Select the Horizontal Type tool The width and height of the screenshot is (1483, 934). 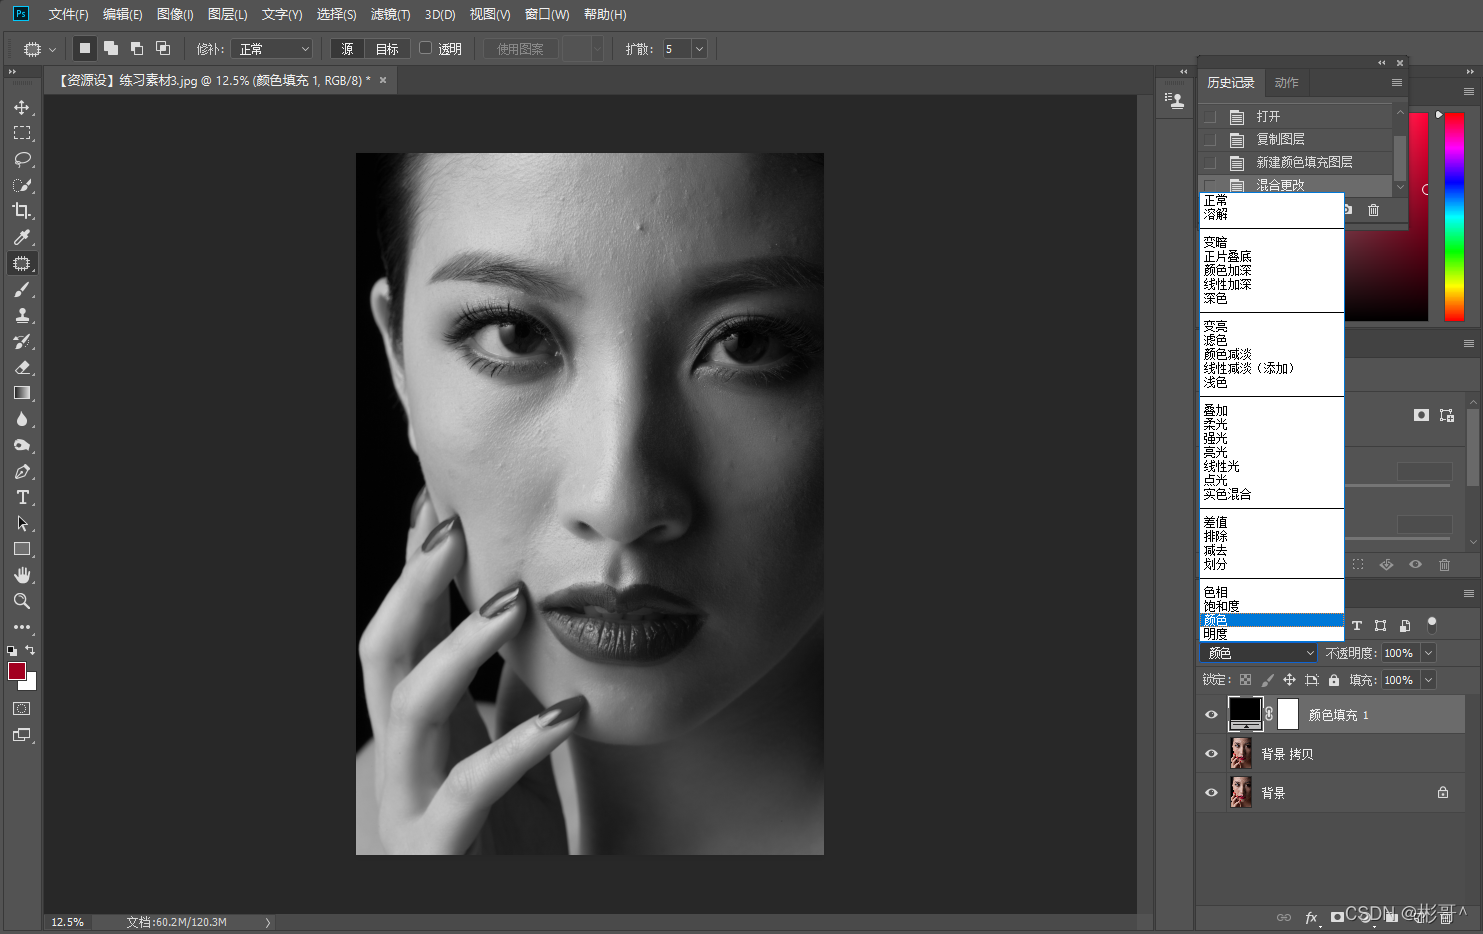[x=22, y=497]
